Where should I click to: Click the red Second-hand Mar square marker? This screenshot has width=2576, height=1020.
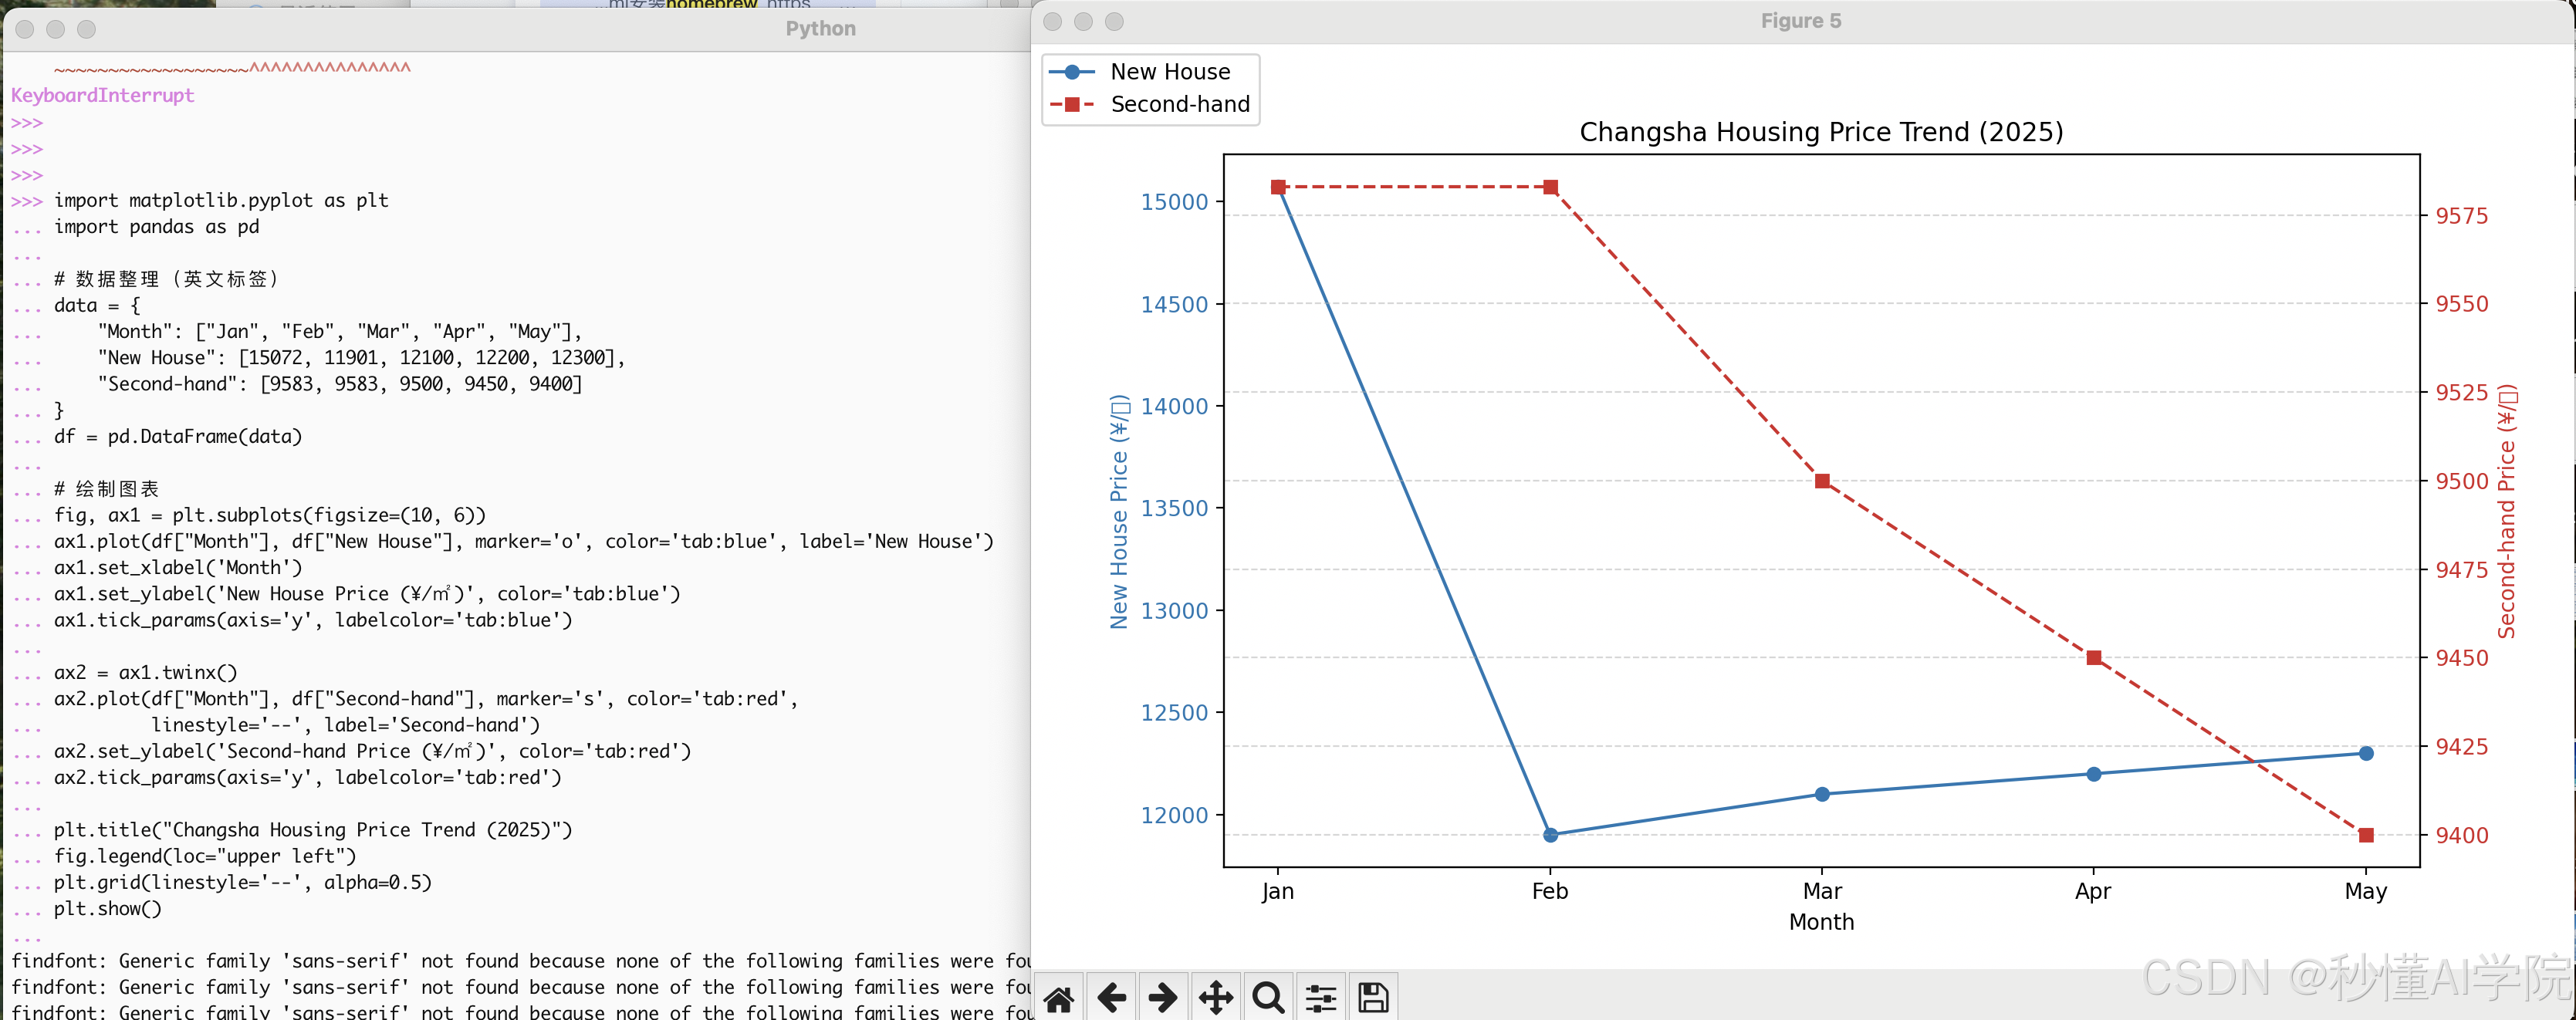tap(1822, 481)
